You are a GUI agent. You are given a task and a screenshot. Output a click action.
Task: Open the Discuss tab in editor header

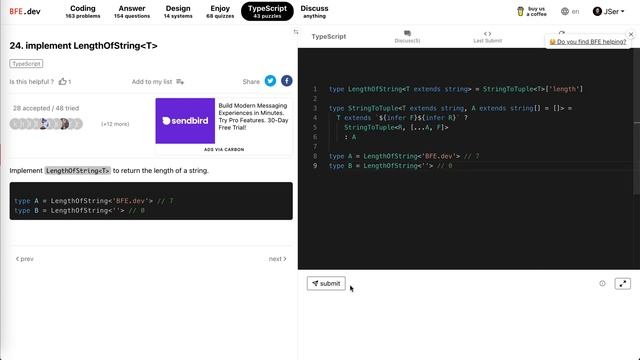point(407,36)
